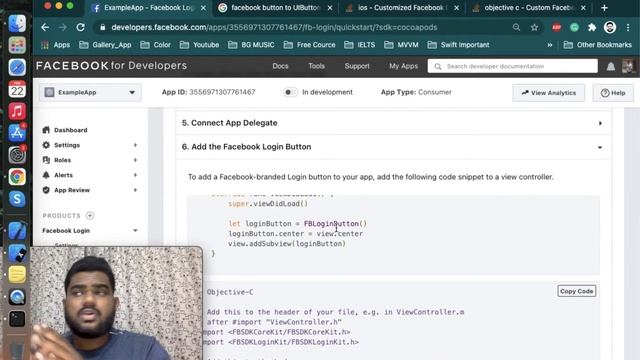
Task: Open Skype from the dock
Action: [x=17, y=199]
